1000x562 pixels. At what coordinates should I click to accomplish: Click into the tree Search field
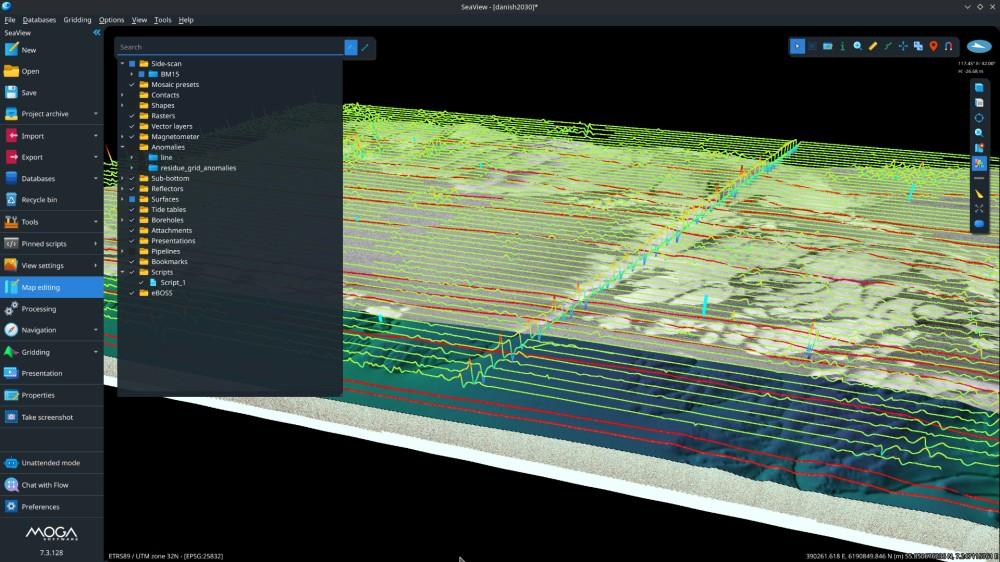point(230,47)
